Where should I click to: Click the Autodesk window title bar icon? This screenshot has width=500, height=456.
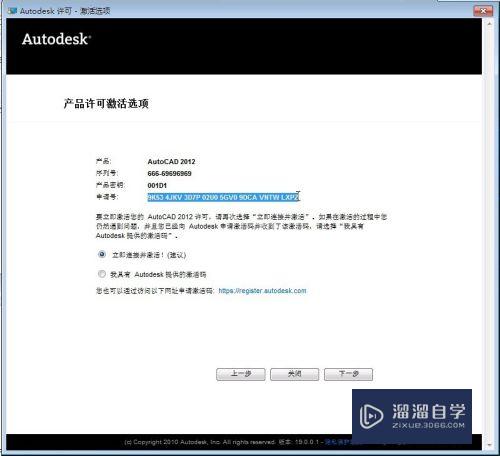pyautogui.click(x=12, y=11)
